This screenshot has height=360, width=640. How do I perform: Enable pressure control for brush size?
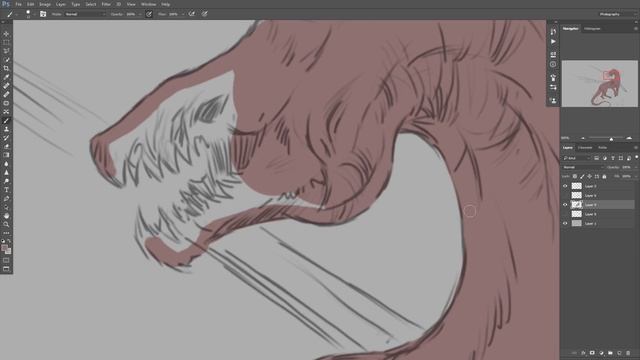point(204,14)
